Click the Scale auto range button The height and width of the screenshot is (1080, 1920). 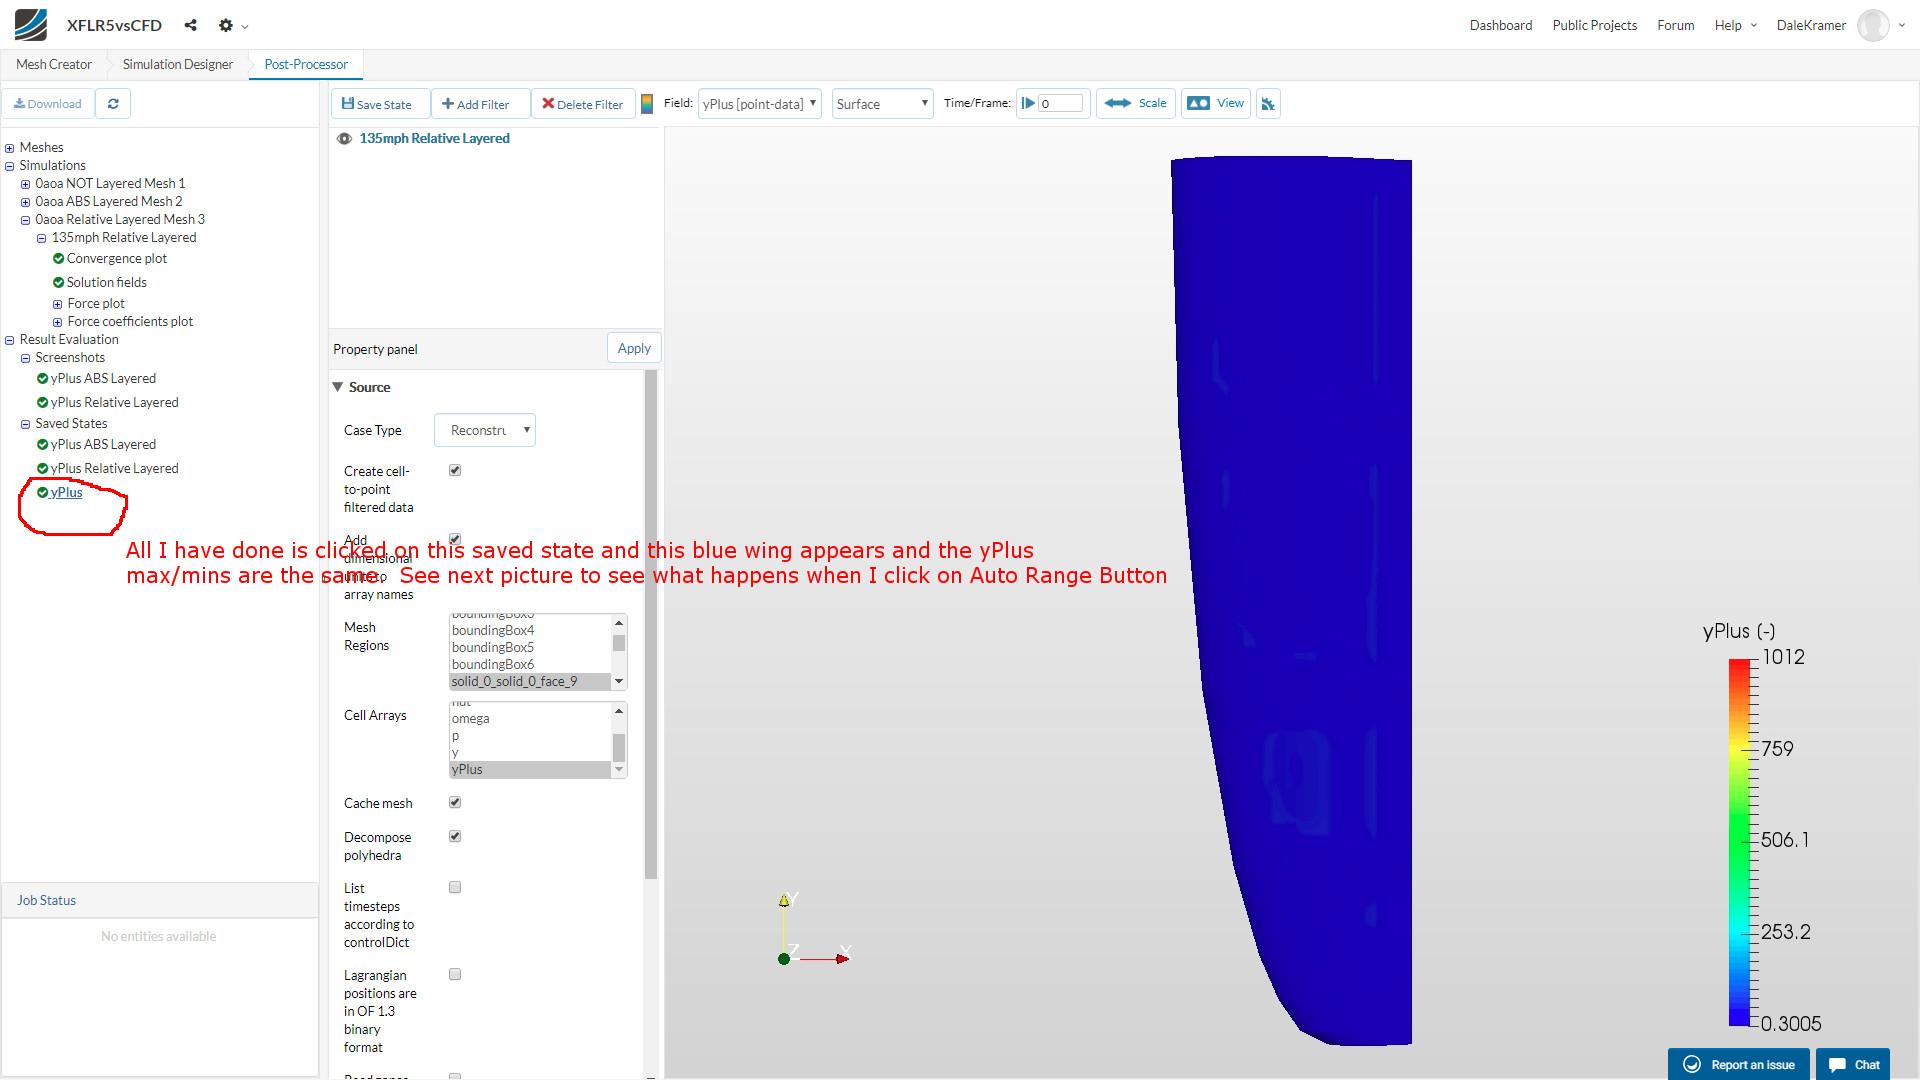[1136, 104]
